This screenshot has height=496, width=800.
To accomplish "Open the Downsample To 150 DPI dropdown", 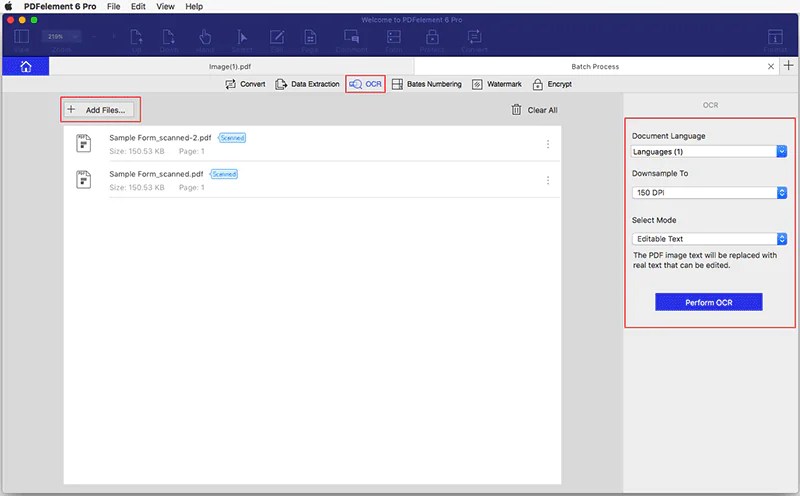I will 709,192.
